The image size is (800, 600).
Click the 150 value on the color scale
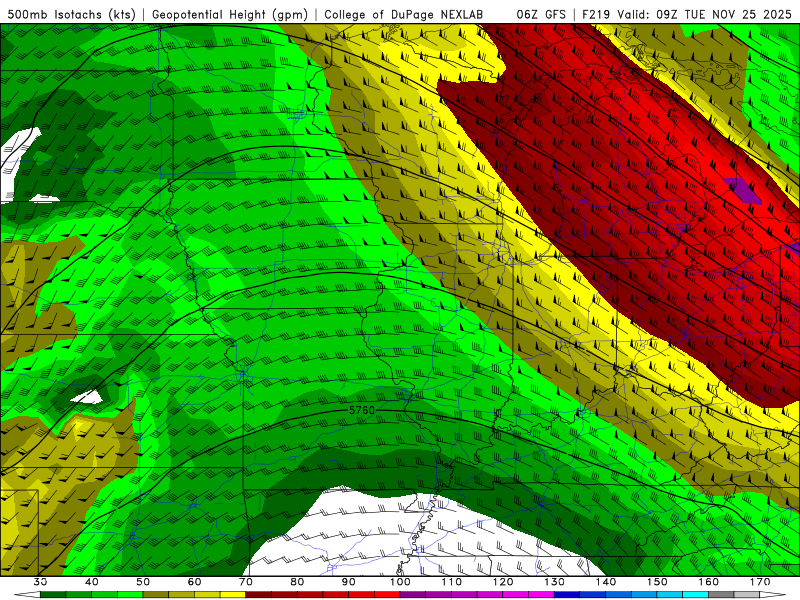pos(658,582)
